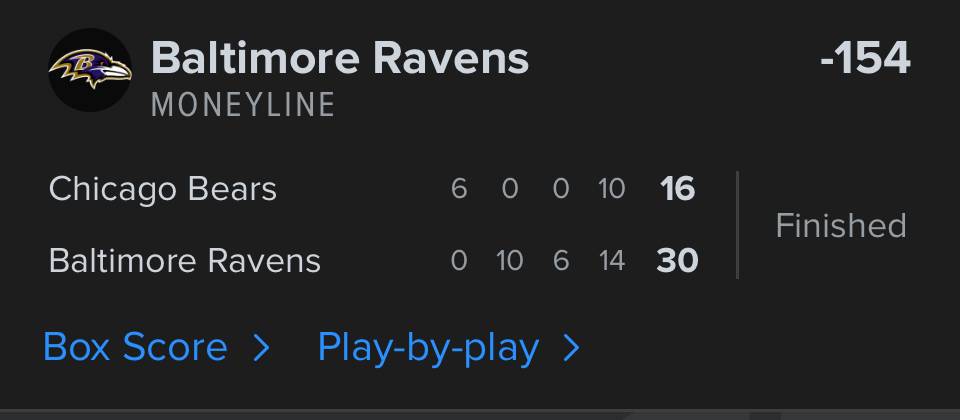Click the MONEYLINE bet type label
The image size is (960, 420).
pos(243,105)
